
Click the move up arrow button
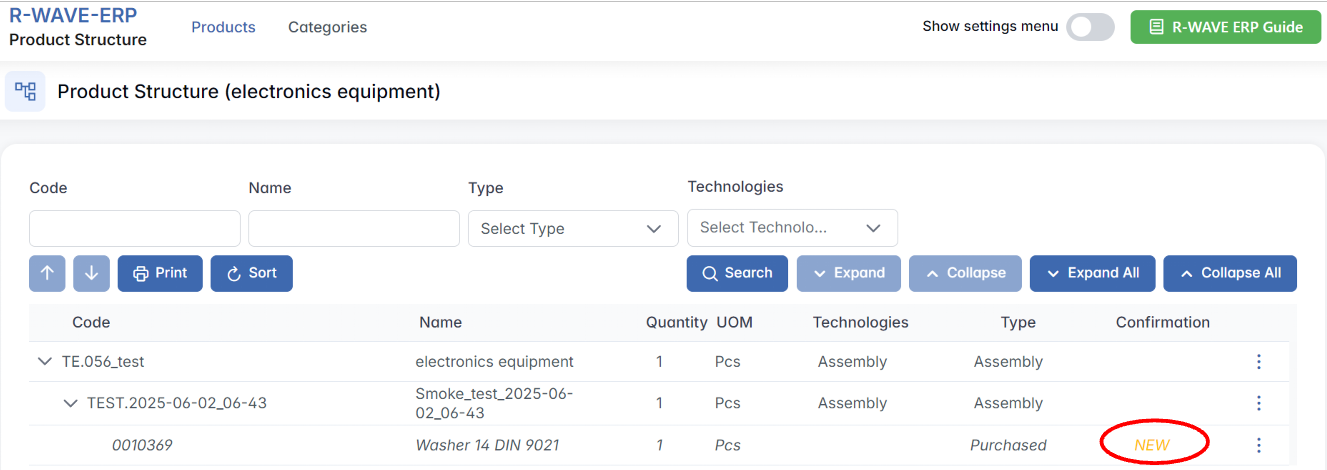pyautogui.click(x=47, y=273)
